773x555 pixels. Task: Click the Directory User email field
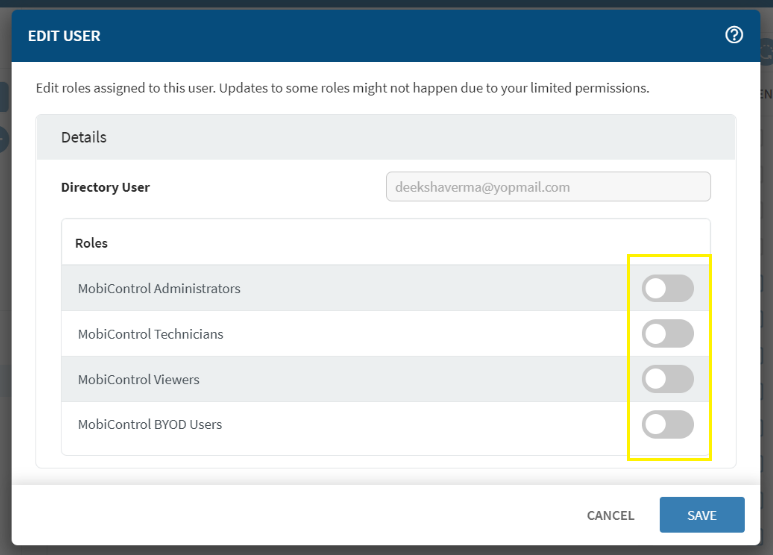pyautogui.click(x=547, y=187)
